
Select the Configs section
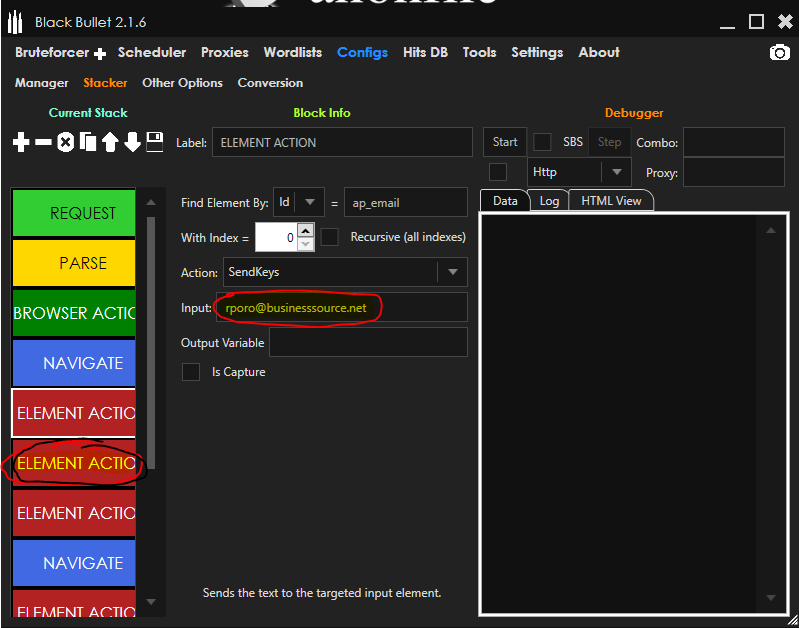coord(362,52)
